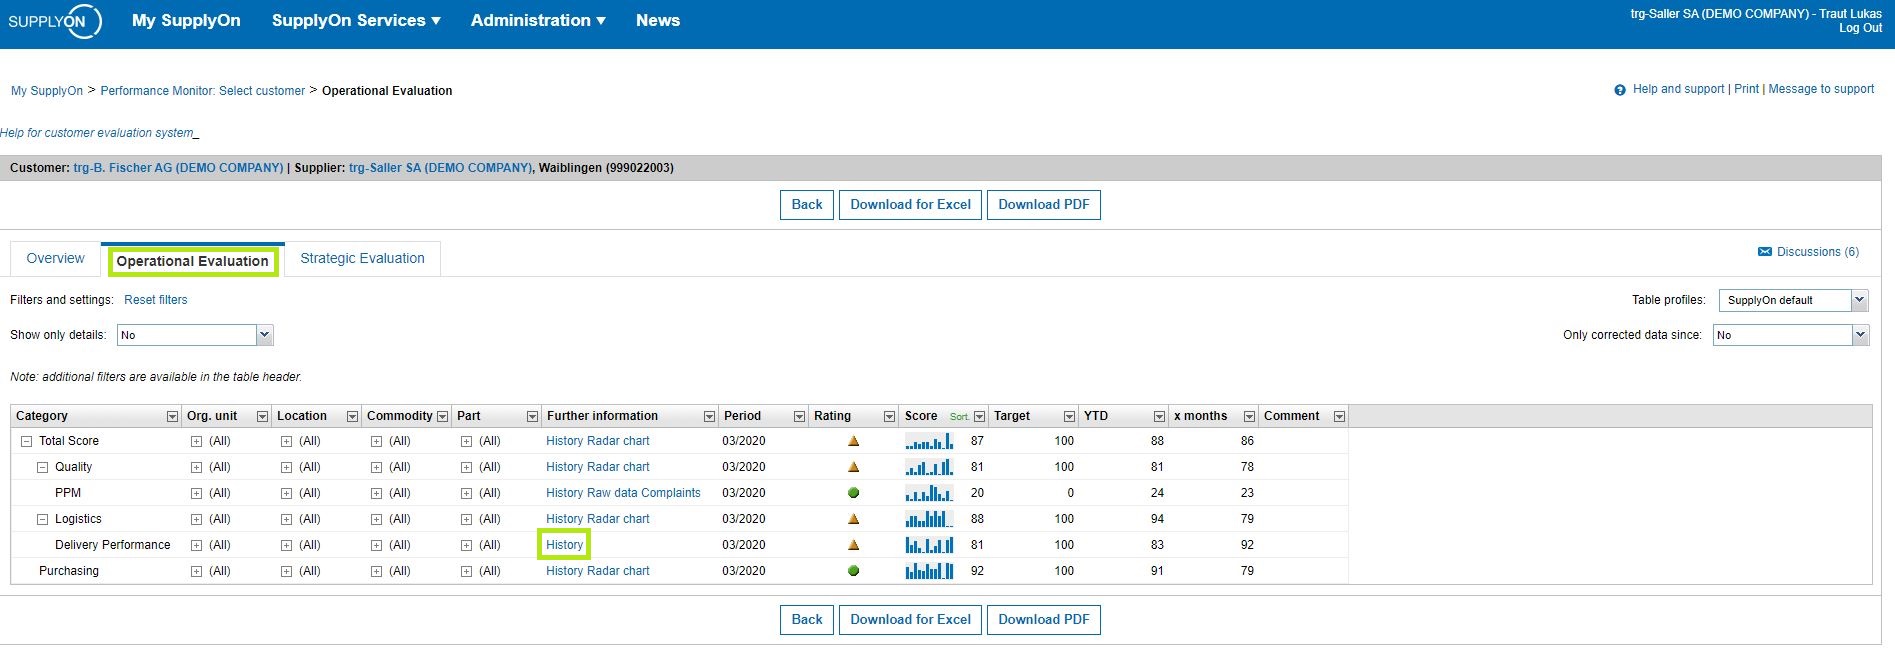The width and height of the screenshot is (1895, 658).
Task: Open the Score column filter icon
Action: 979,417
